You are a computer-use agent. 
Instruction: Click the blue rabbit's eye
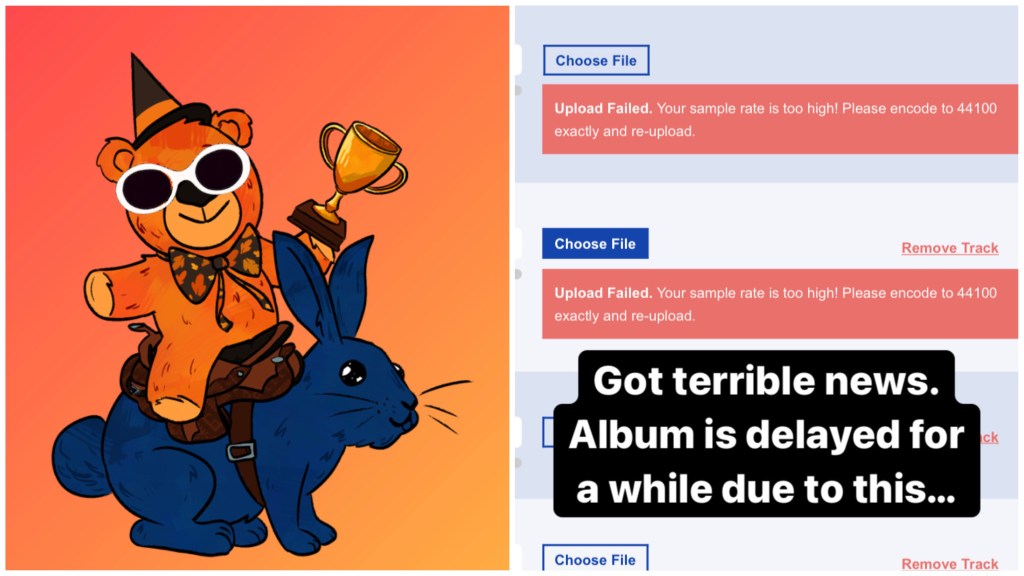point(353,373)
